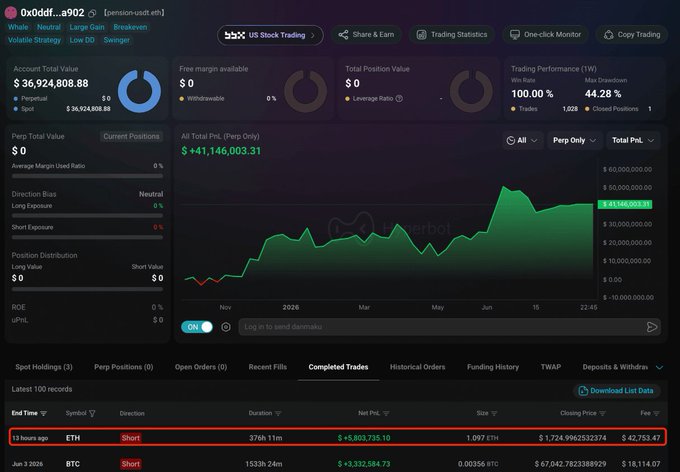Expand the US Stock Trading arrow

pyautogui.click(x=313, y=35)
